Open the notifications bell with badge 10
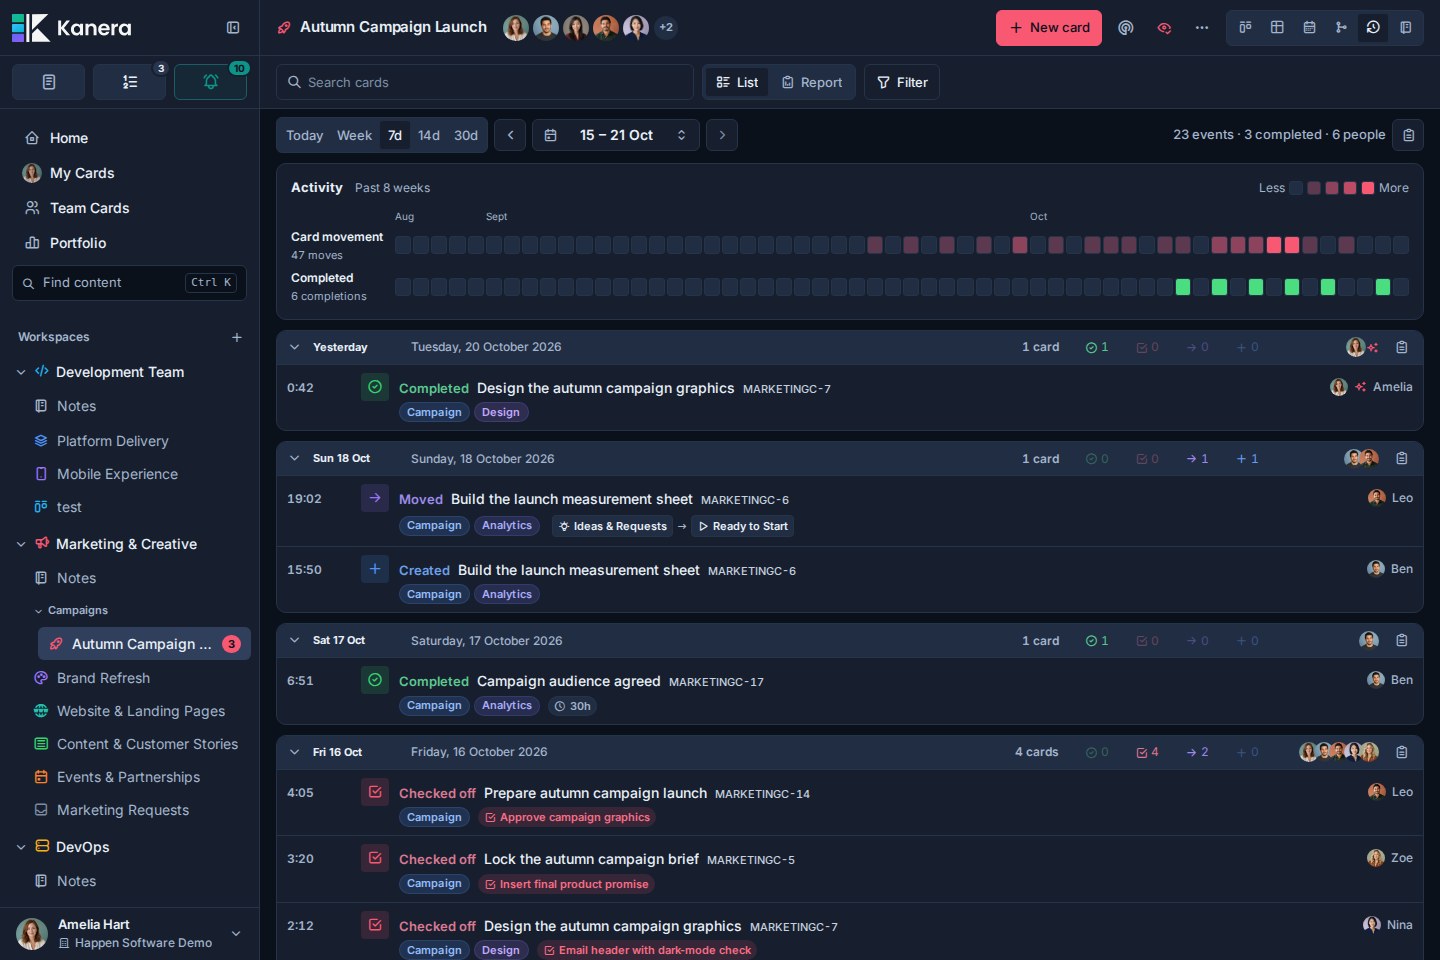Viewport: 1440px width, 960px height. tap(210, 82)
